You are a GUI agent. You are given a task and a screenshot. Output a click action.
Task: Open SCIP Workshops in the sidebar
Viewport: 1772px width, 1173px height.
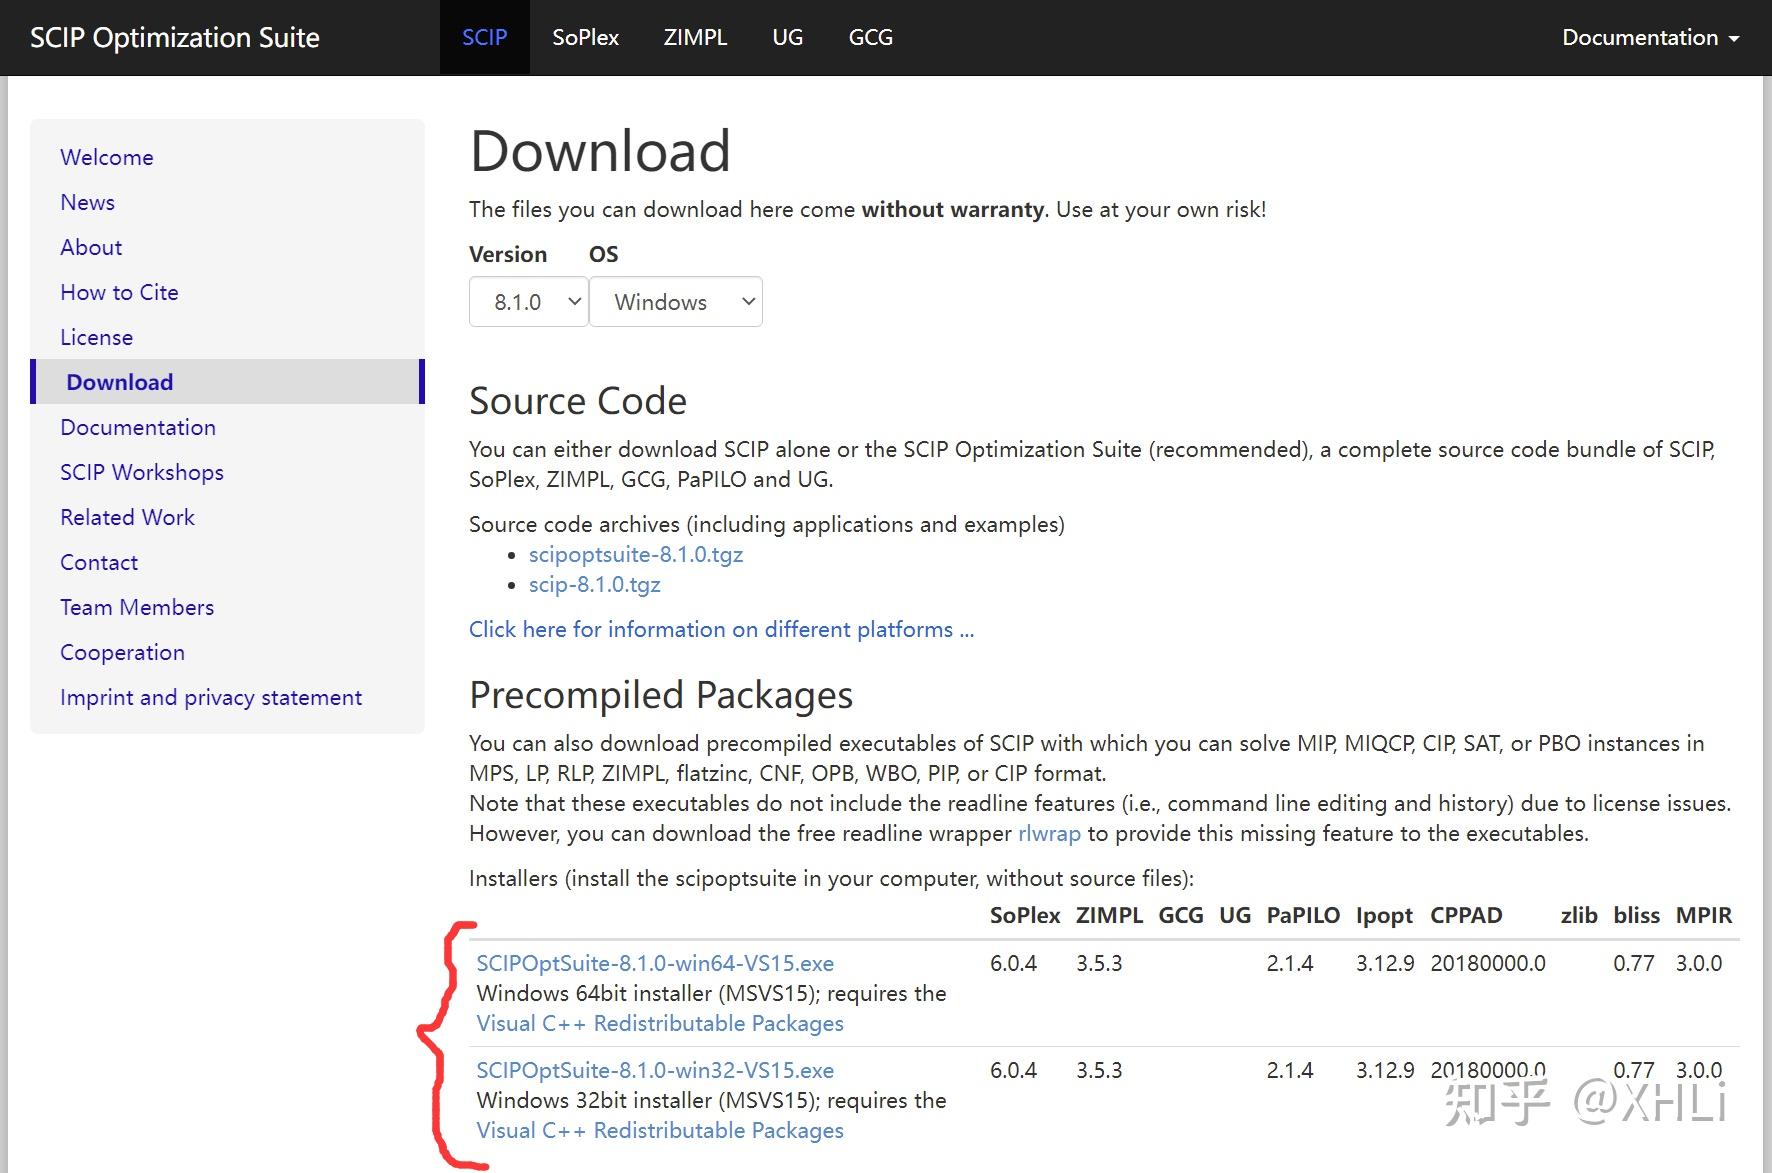142,473
